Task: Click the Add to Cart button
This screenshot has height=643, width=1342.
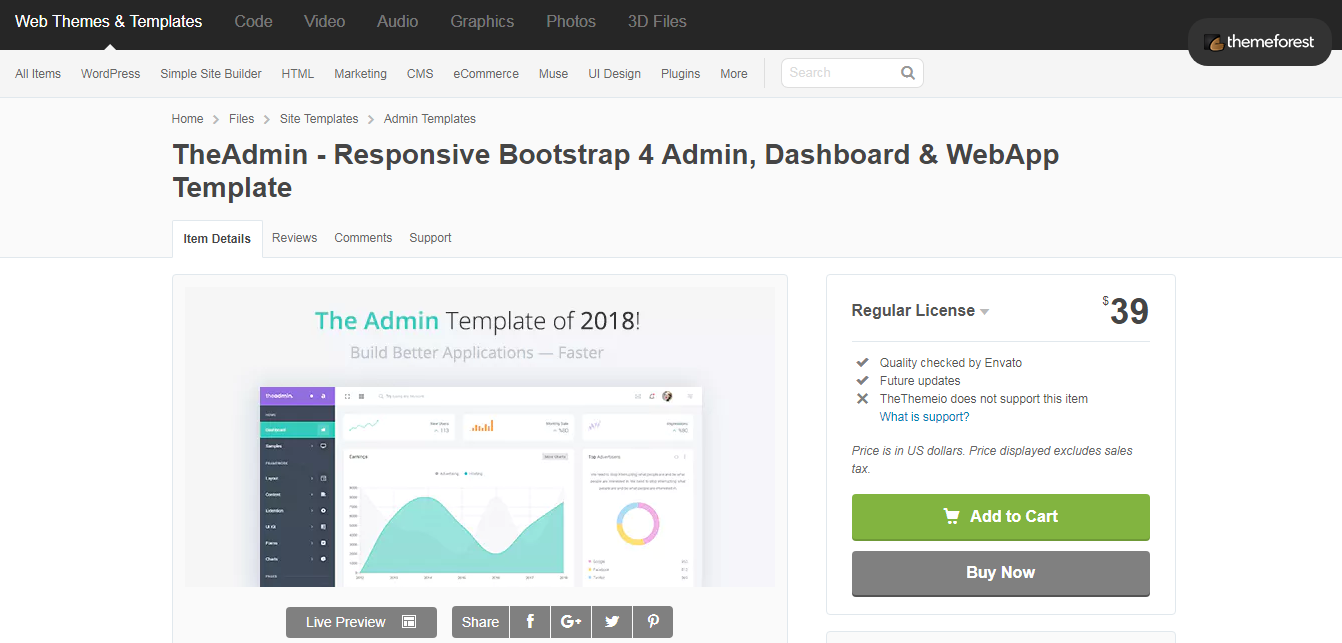Action: click(1001, 517)
